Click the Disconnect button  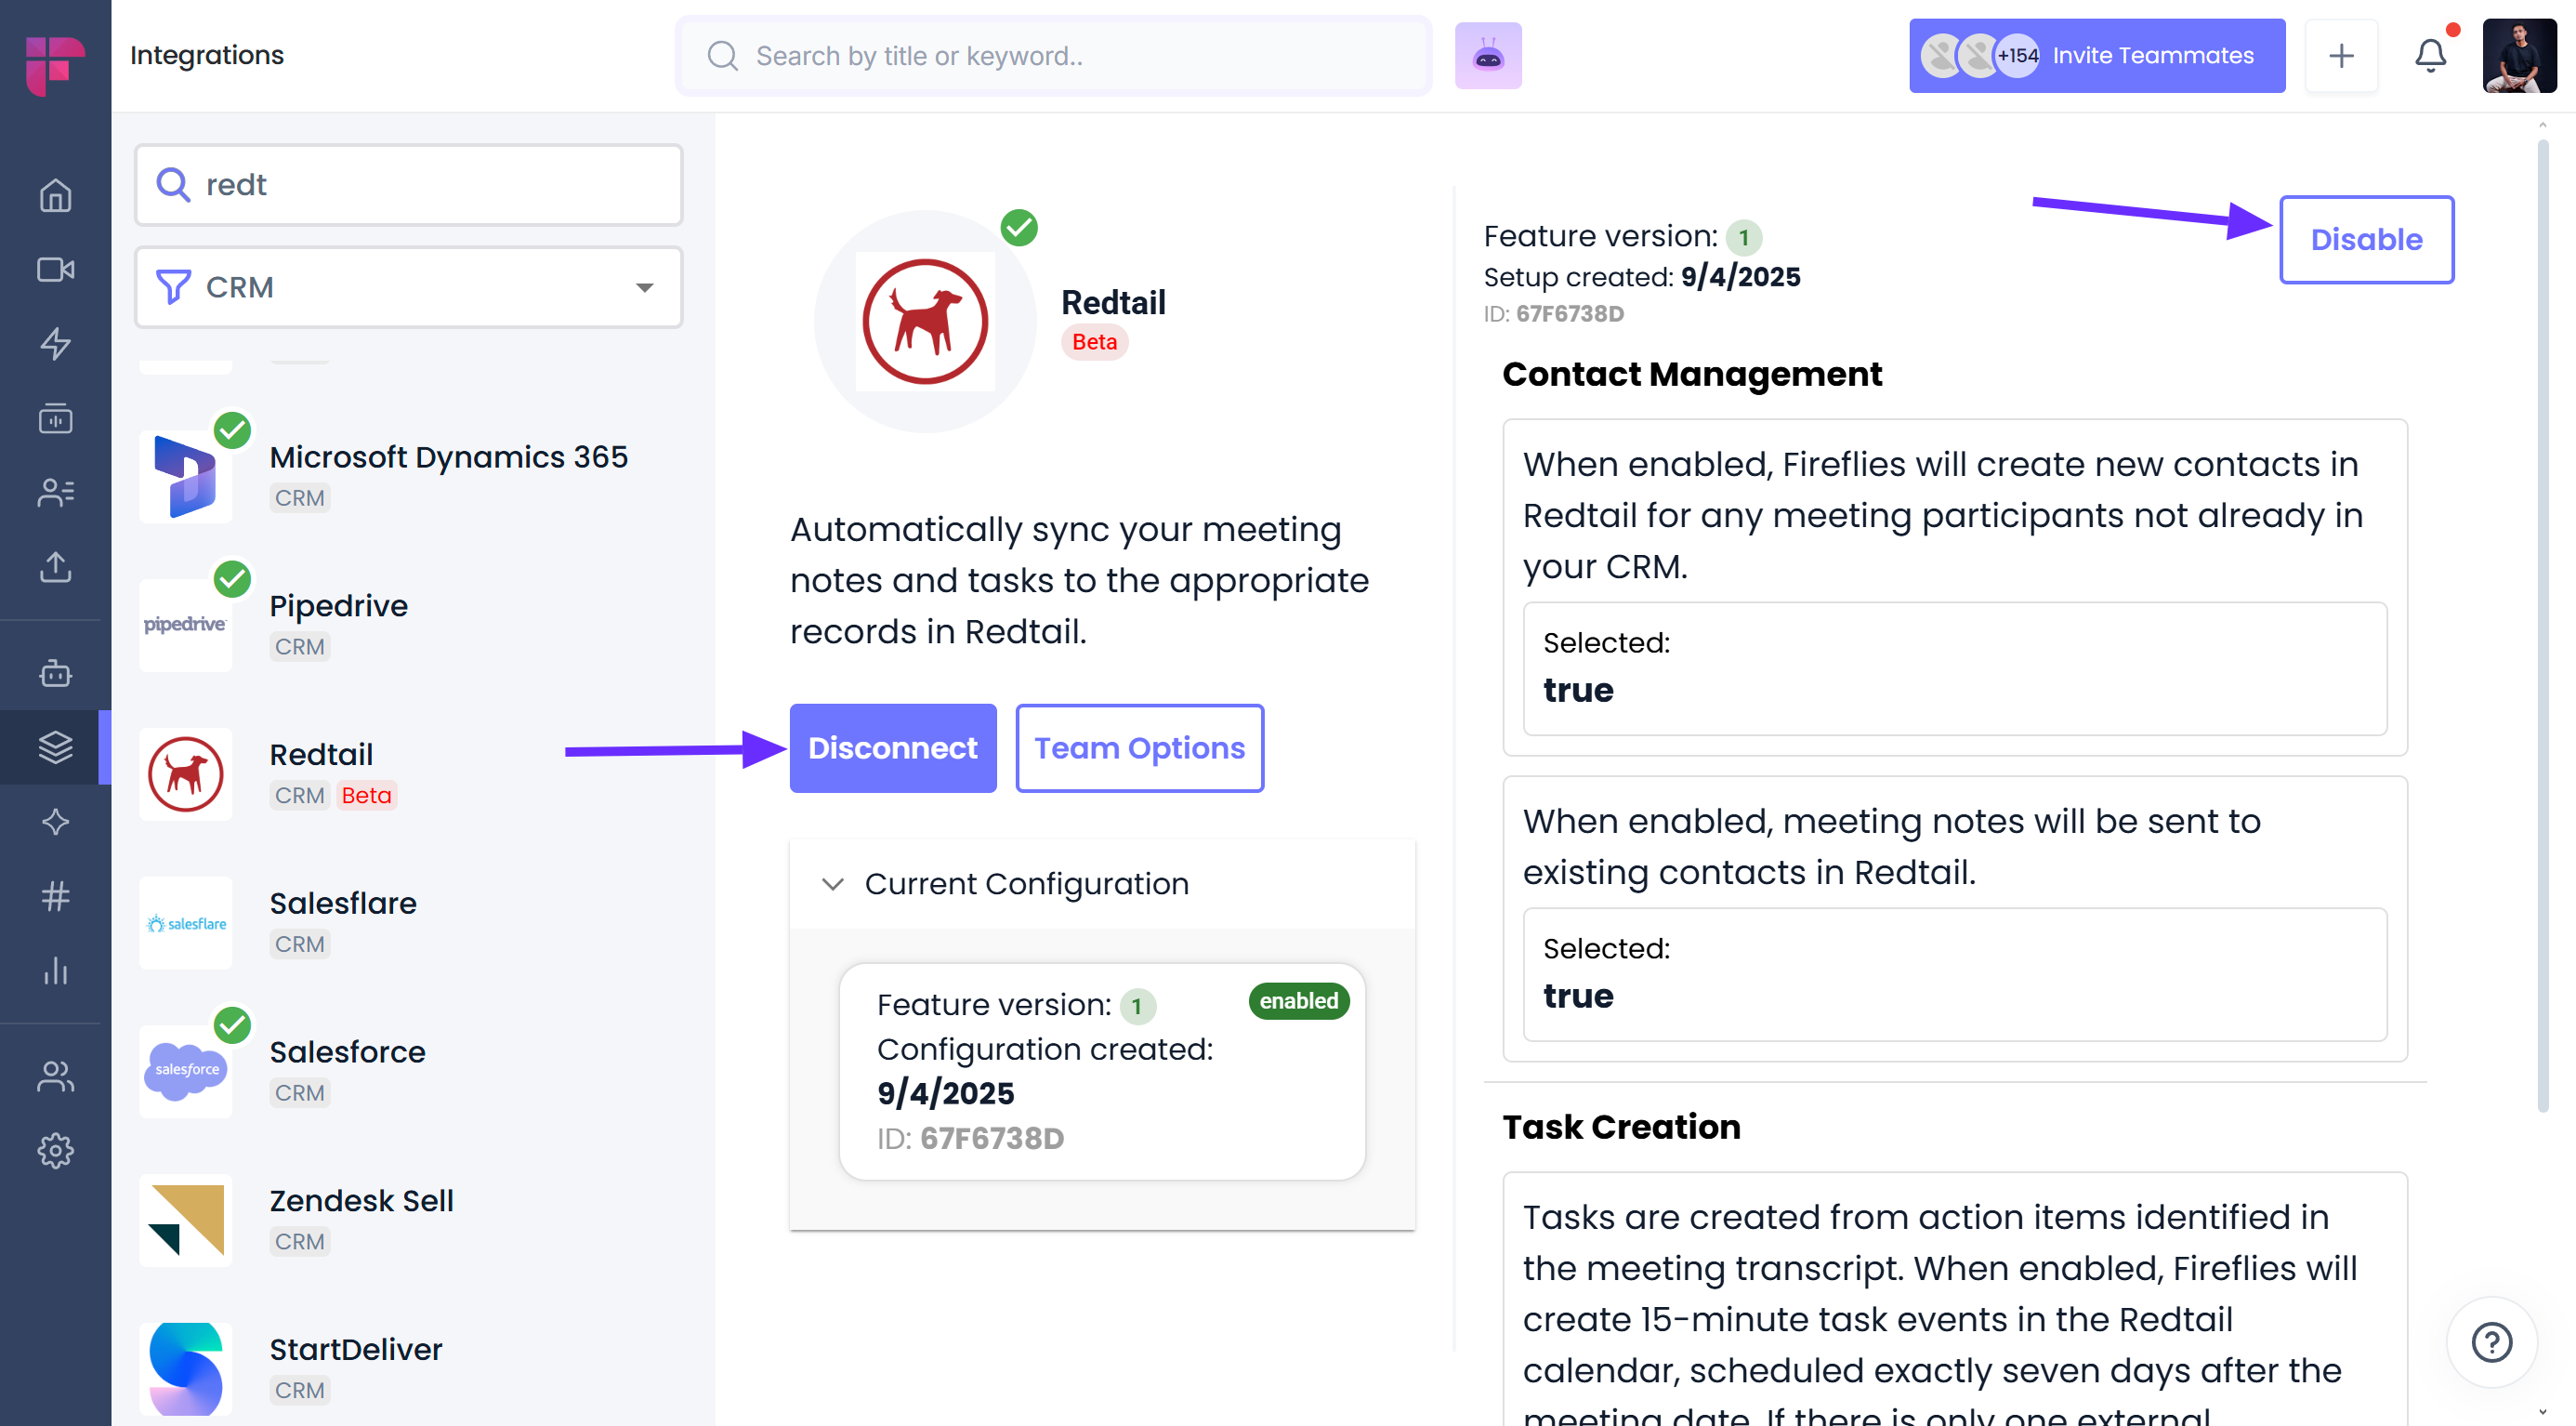[x=892, y=748]
